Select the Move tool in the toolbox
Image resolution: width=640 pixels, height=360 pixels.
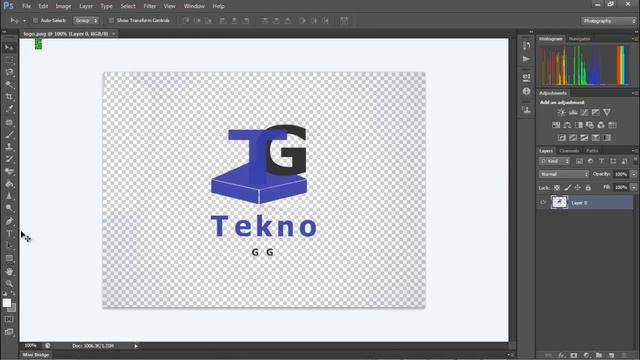coord(9,48)
